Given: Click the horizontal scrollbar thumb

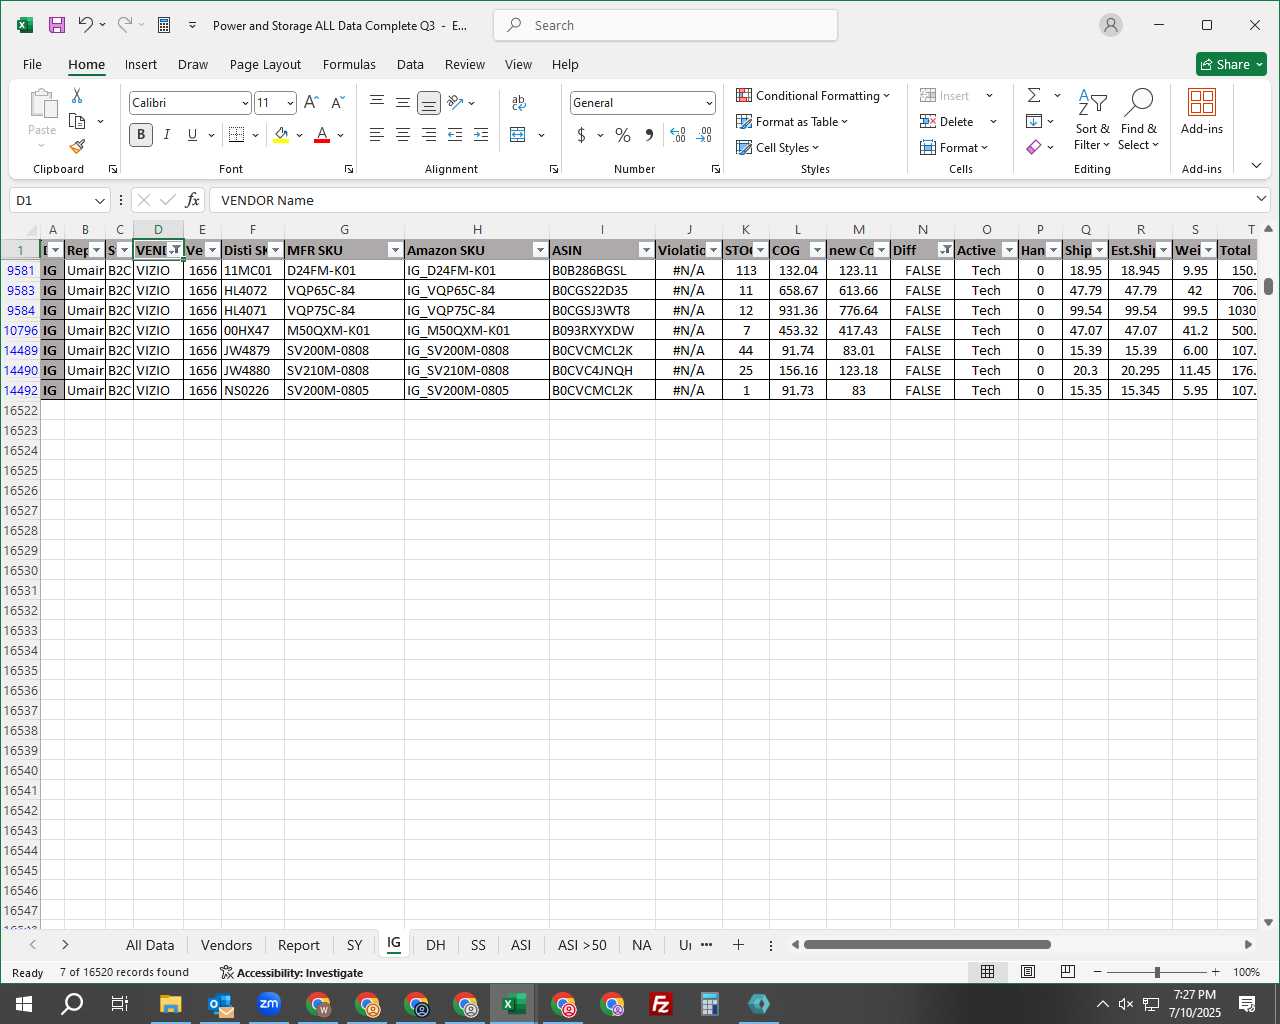Looking at the screenshot, I should point(927,944).
